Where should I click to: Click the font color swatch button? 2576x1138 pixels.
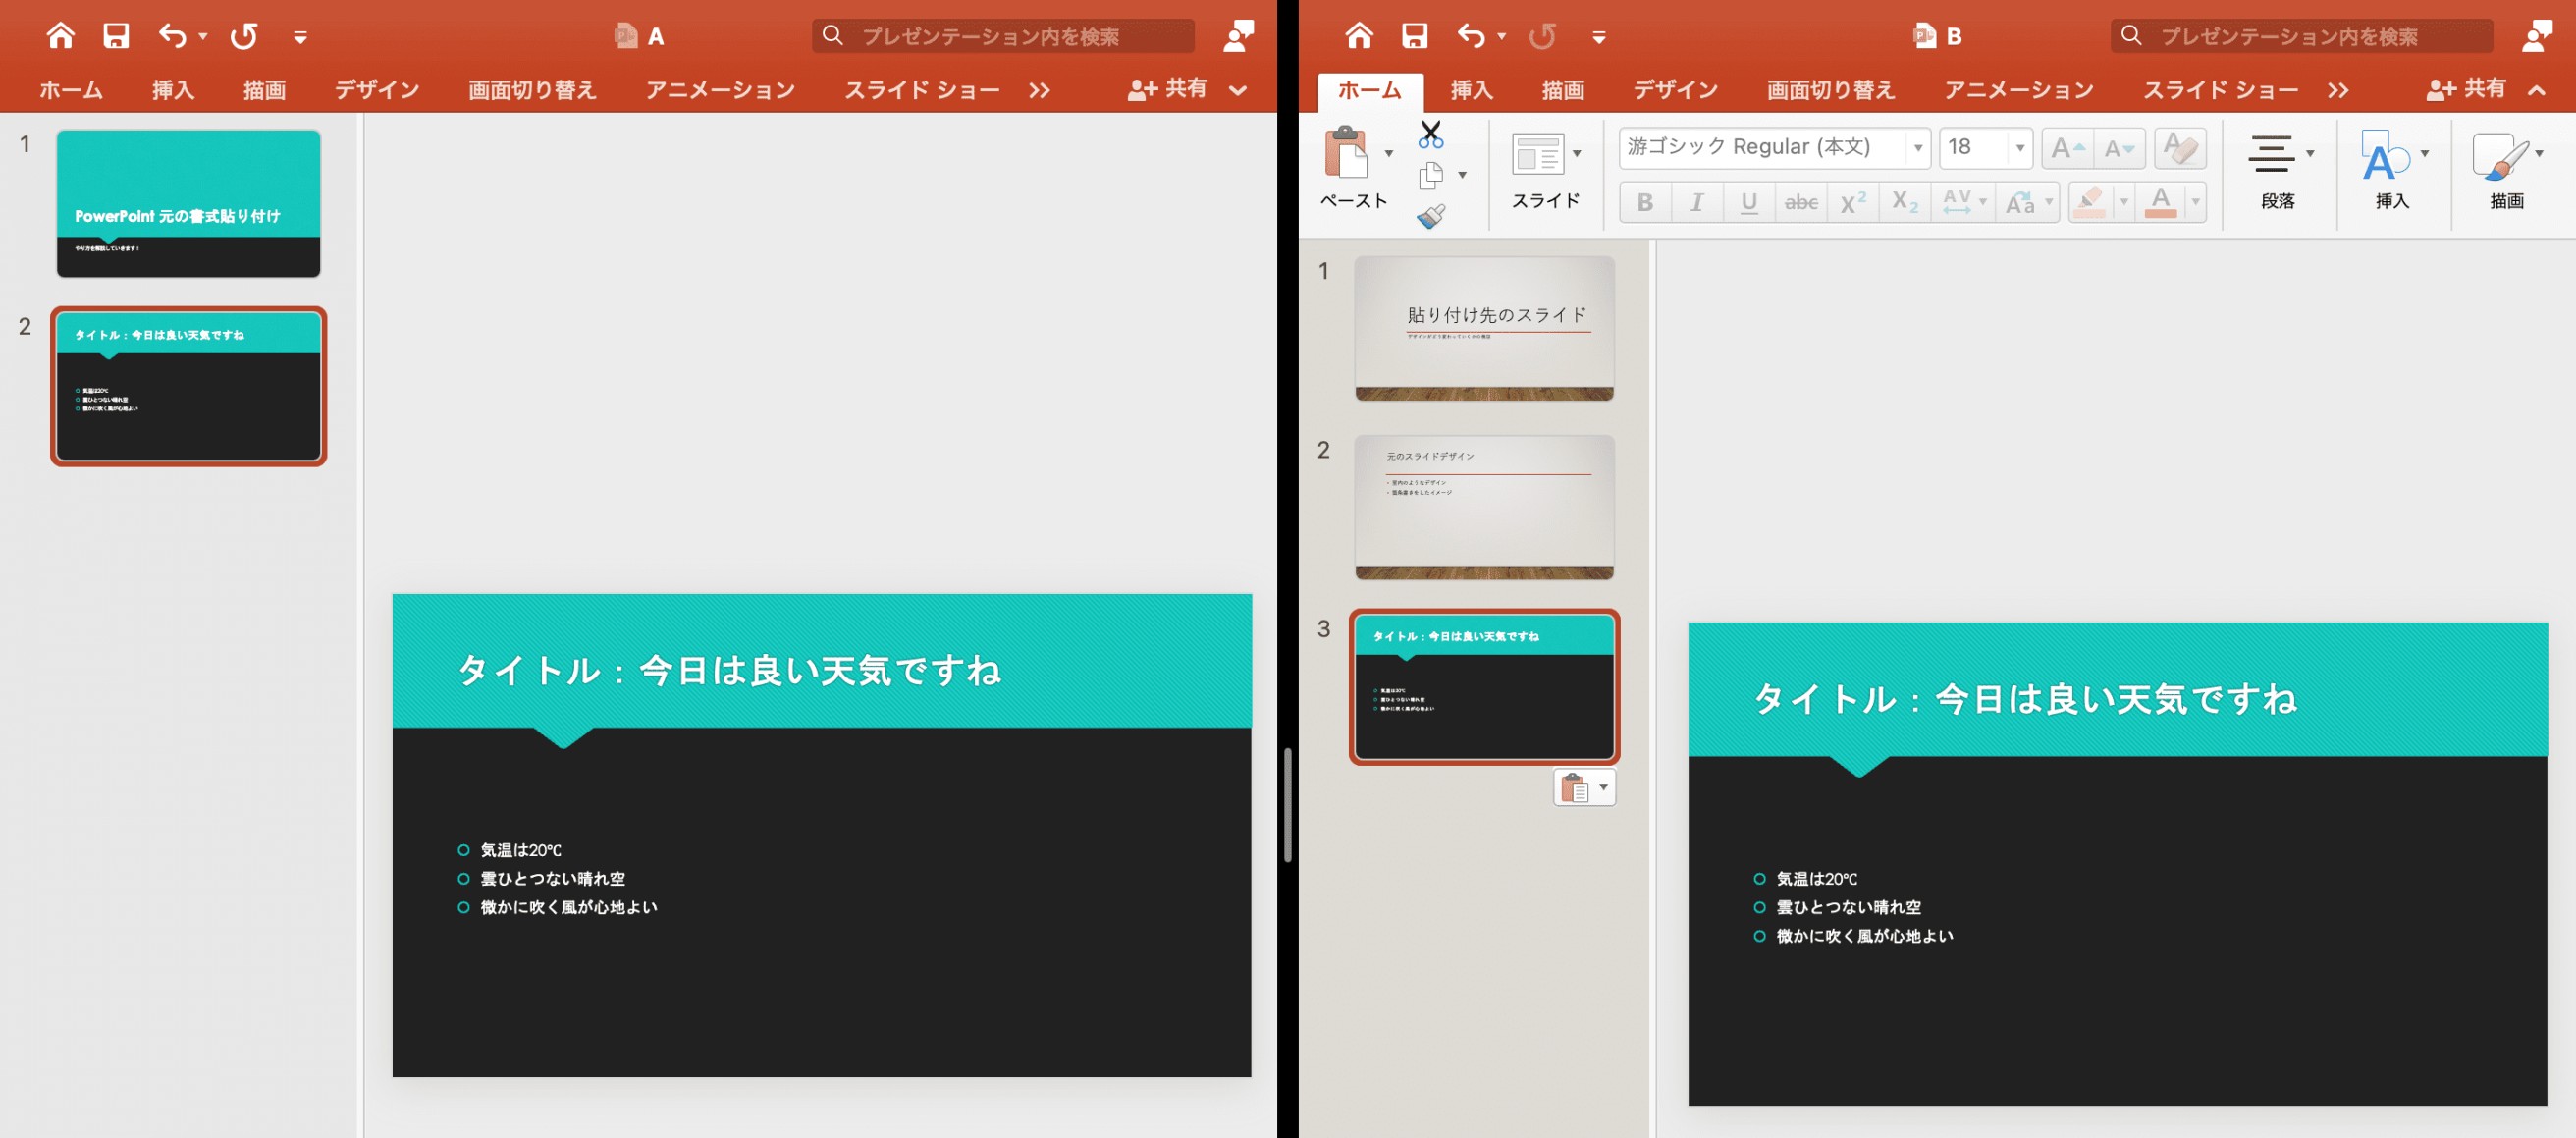[x=2161, y=203]
